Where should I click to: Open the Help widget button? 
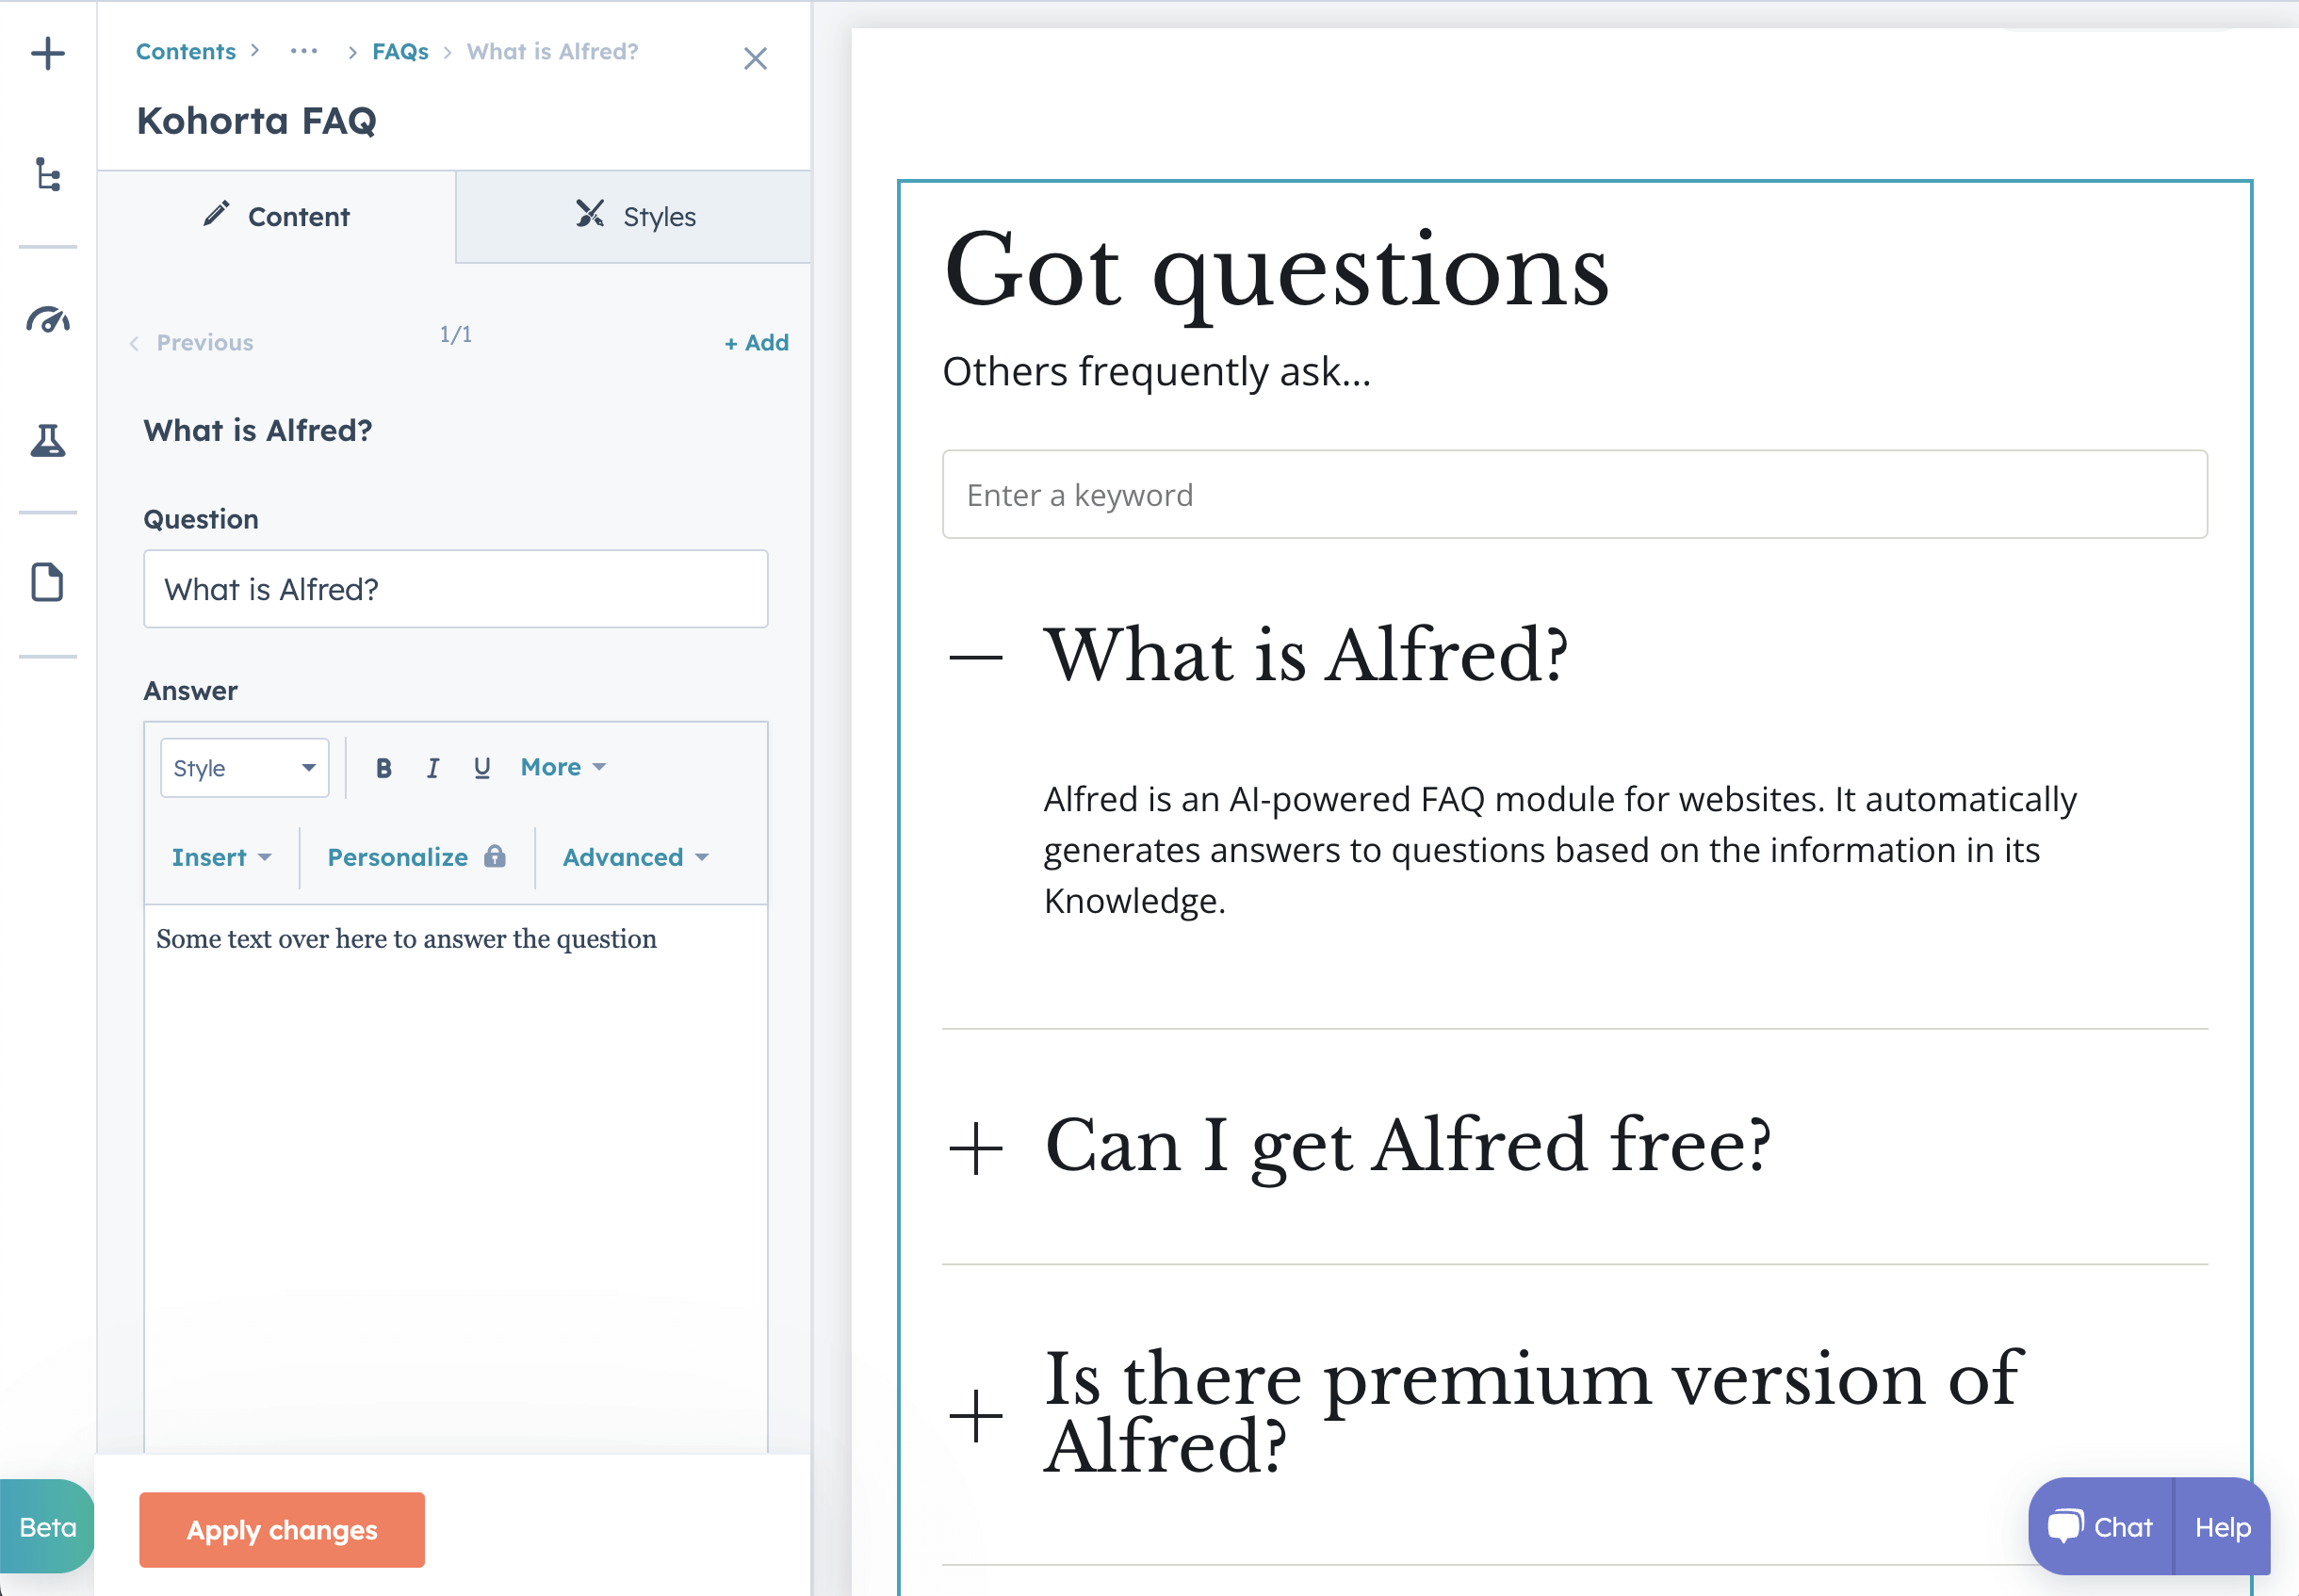pos(2222,1527)
